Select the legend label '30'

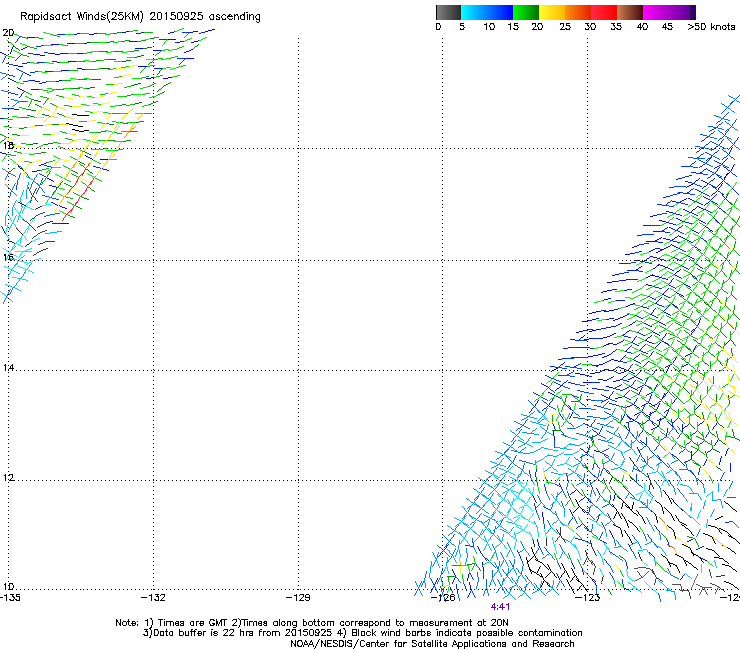tap(590, 27)
